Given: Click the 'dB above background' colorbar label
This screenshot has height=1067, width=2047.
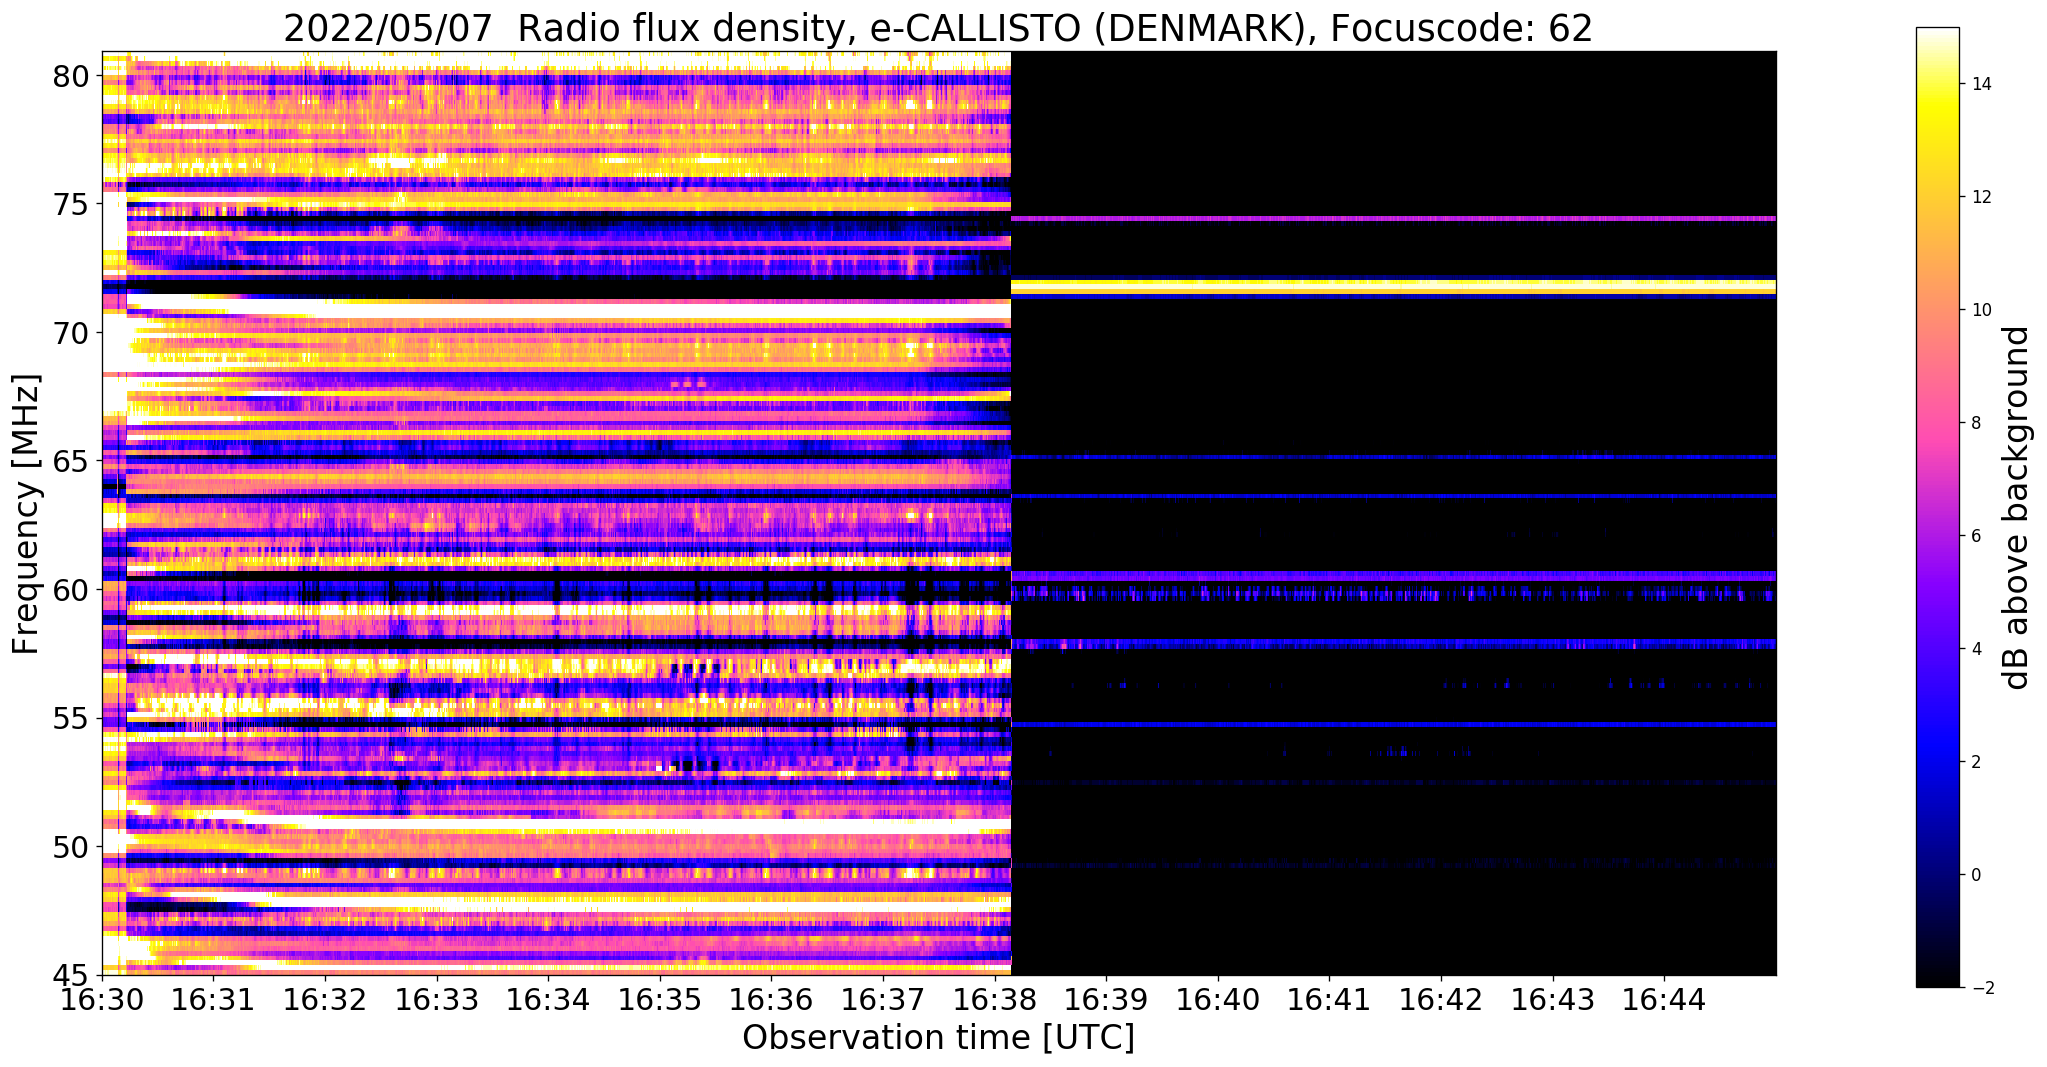Looking at the screenshot, I should coord(2017,507).
